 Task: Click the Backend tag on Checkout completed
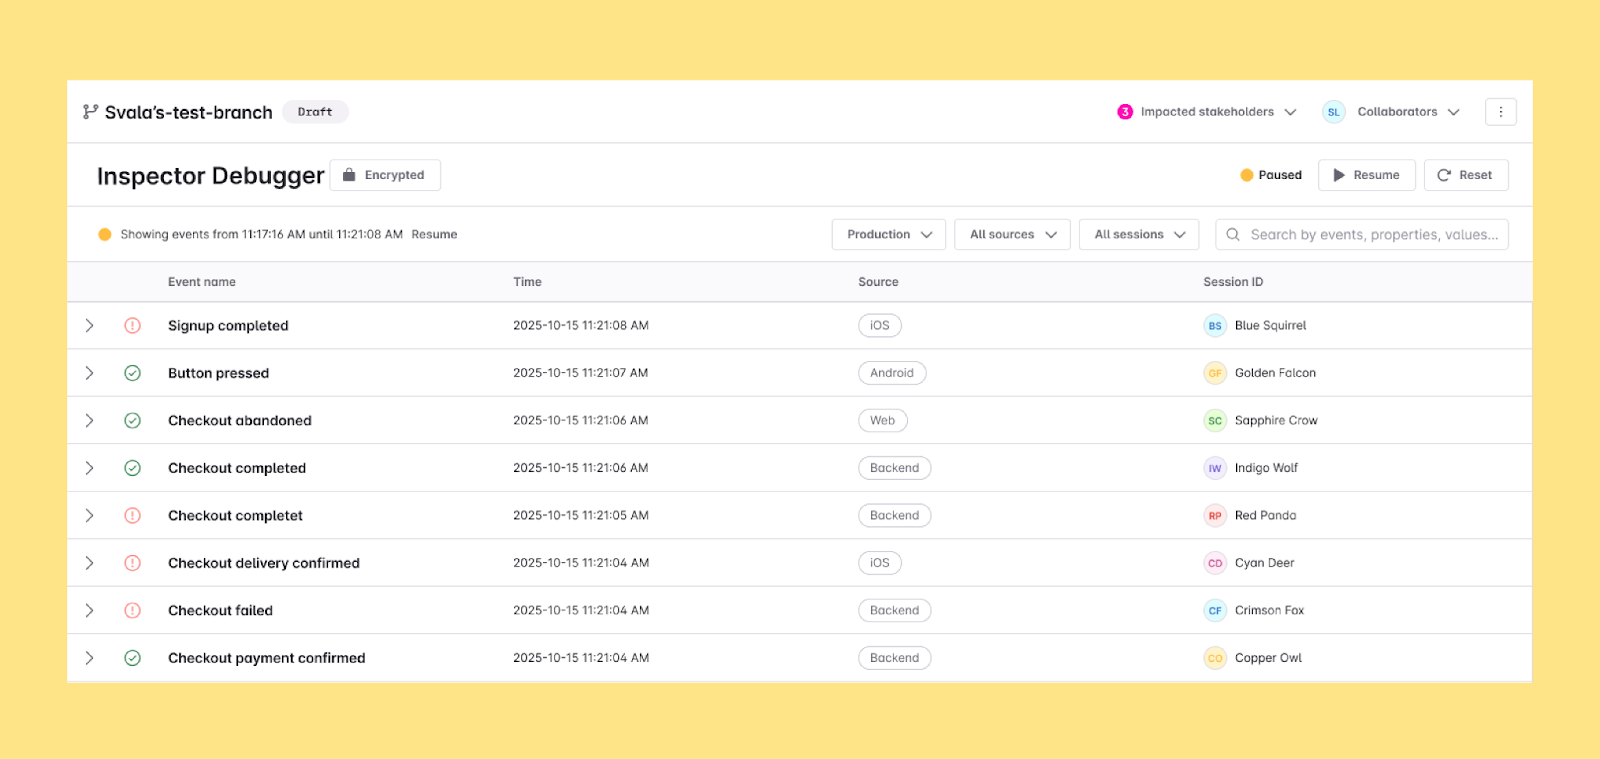894,468
